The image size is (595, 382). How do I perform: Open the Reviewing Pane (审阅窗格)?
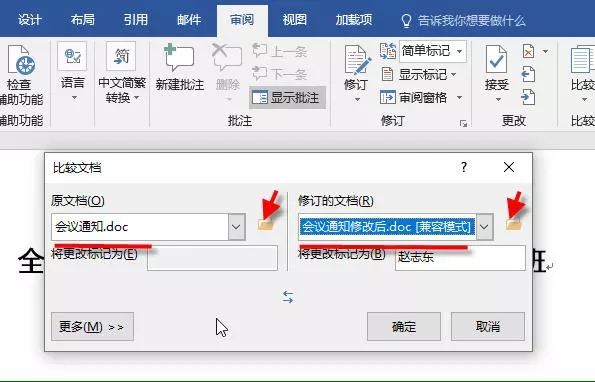point(414,98)
